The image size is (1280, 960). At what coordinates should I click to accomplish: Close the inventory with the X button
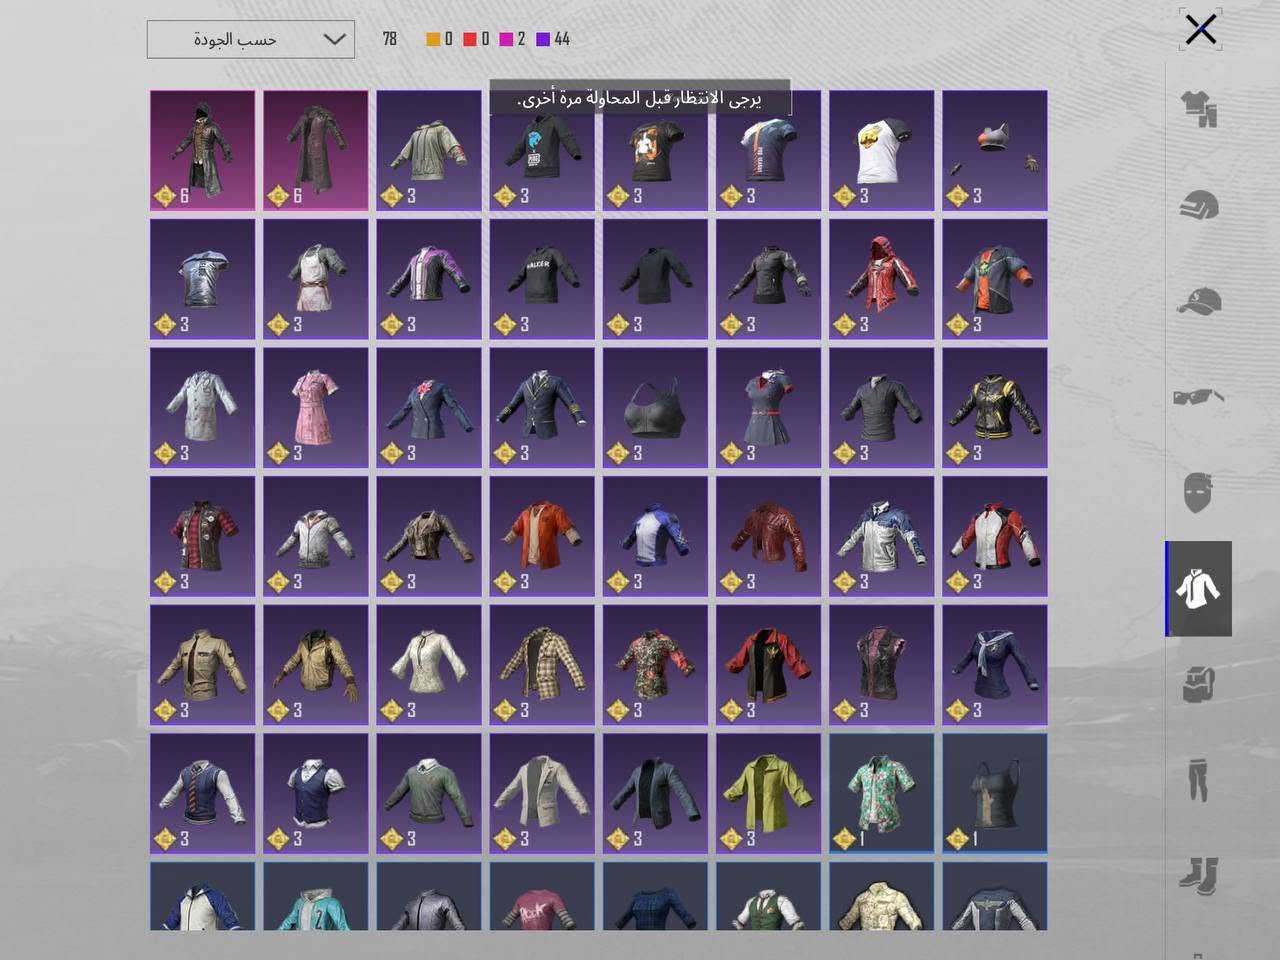point(1200,29)
